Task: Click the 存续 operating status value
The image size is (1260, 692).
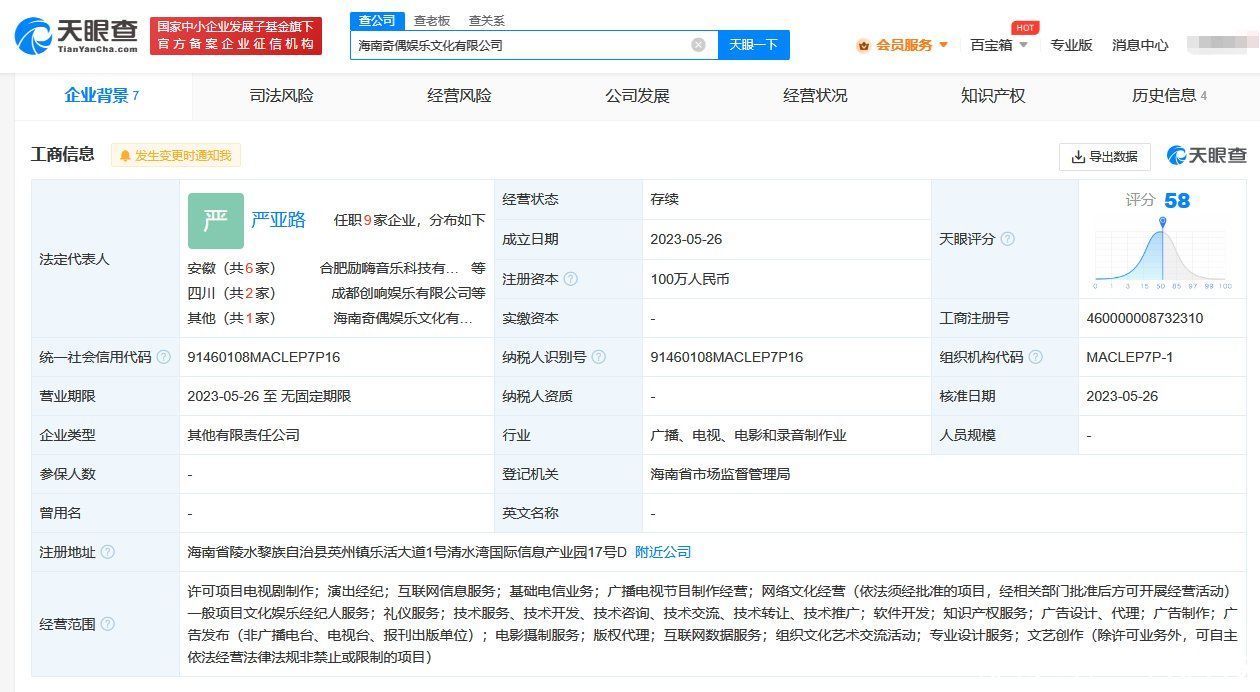Action: pos(665,199)
